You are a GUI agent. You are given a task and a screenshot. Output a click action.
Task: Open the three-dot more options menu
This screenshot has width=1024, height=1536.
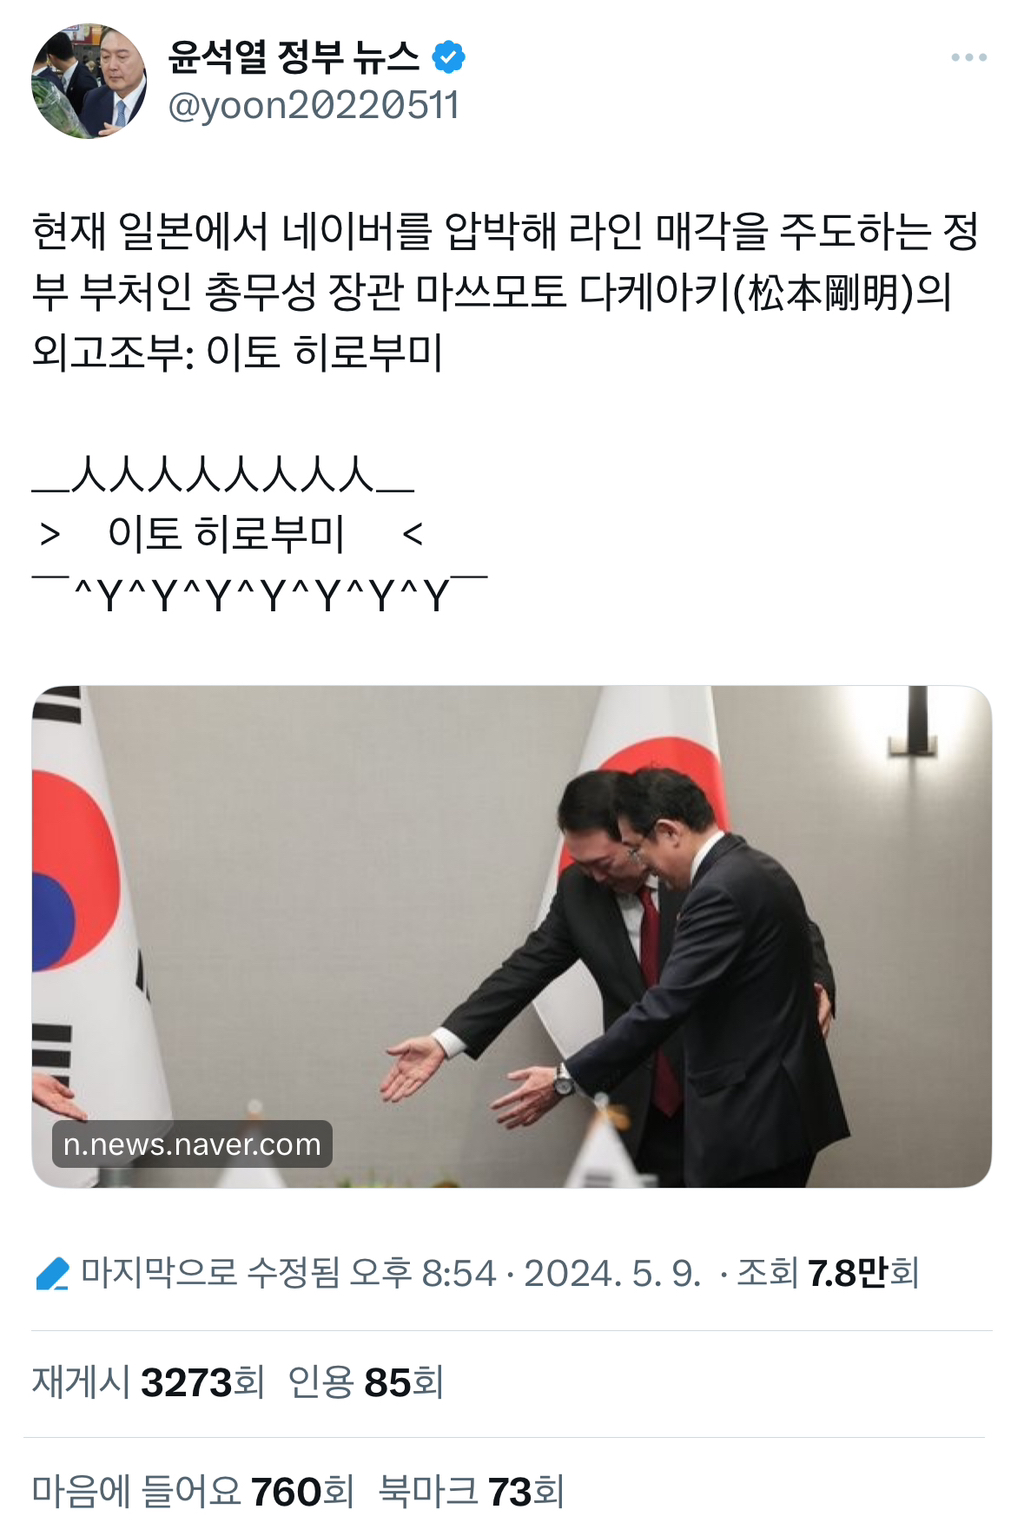pyautogui.click(x=968, y=58)
